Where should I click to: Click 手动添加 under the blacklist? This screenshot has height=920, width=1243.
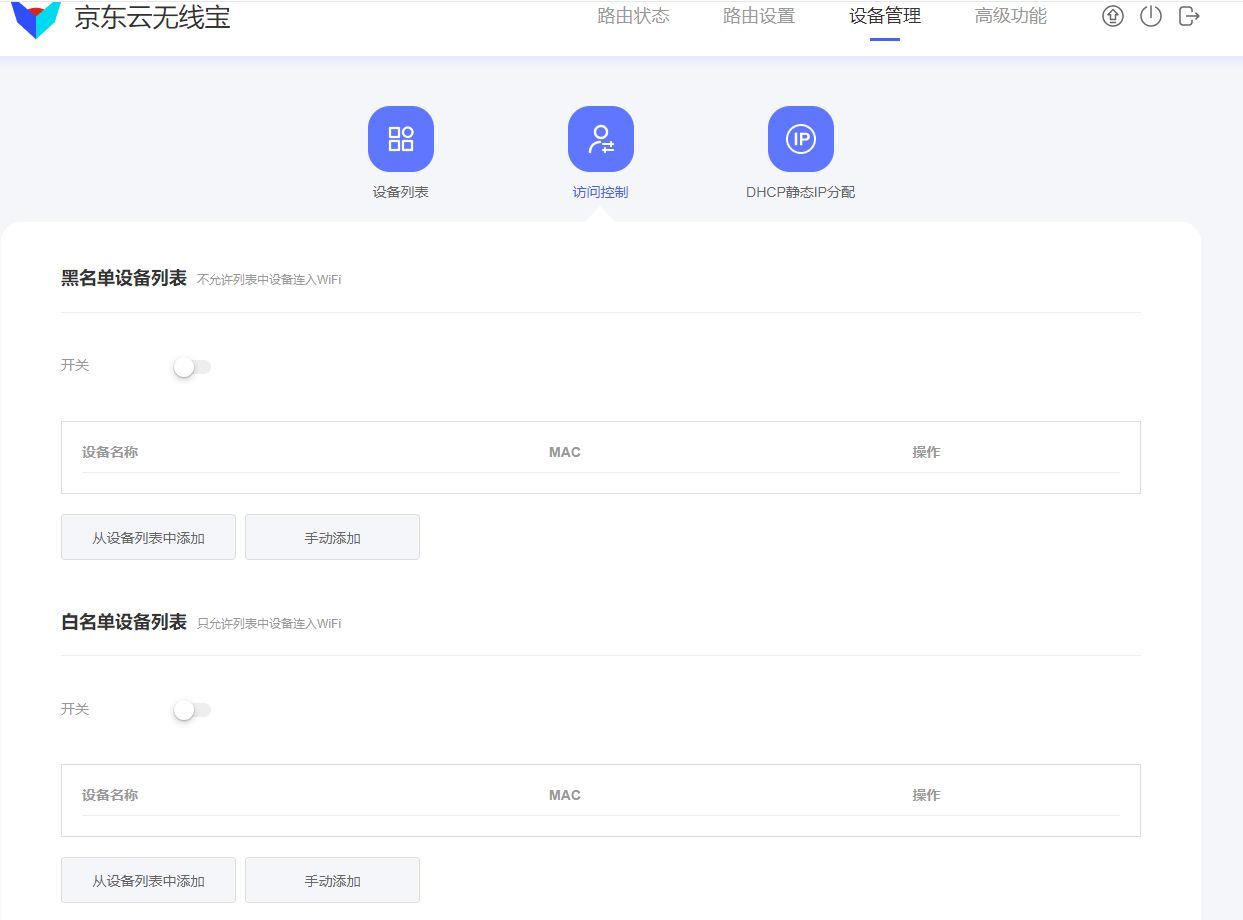[332, 538]
